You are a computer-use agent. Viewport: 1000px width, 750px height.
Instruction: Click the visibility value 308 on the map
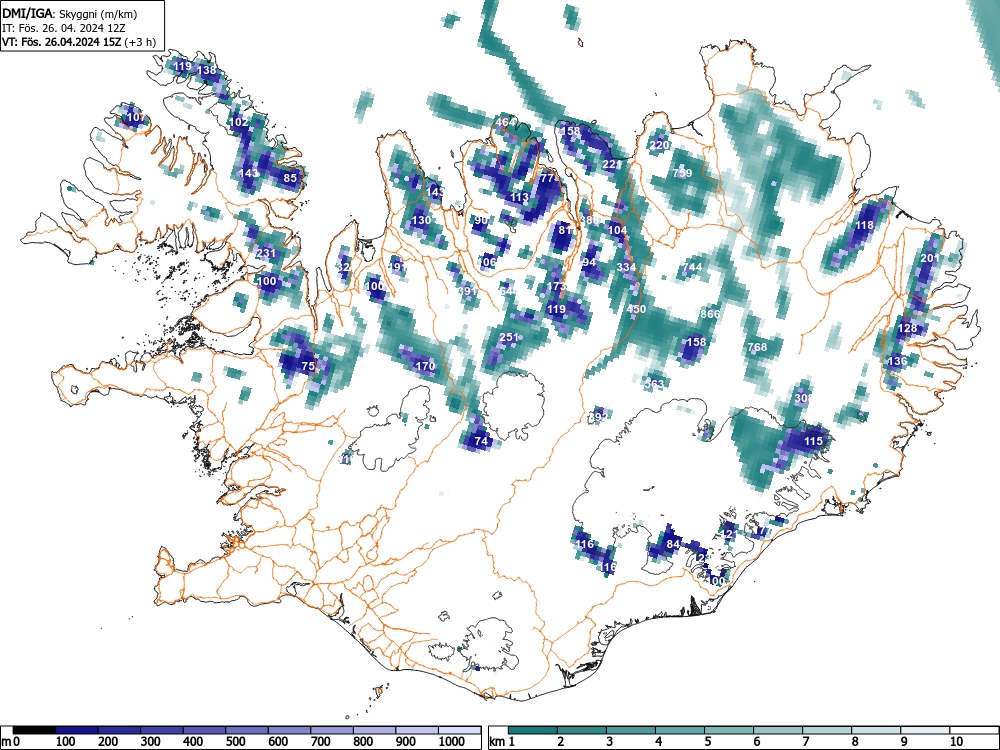(x=803, y=399)
